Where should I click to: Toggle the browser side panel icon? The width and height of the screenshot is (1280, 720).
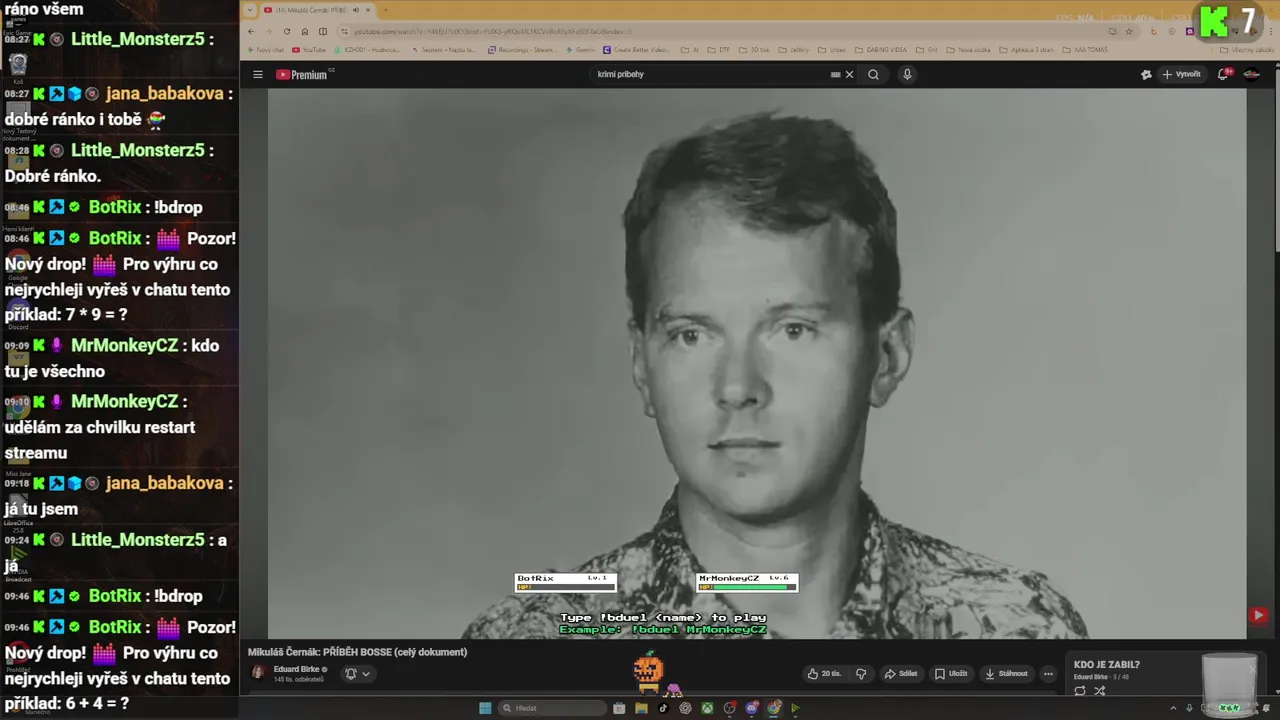pos(322,31)
